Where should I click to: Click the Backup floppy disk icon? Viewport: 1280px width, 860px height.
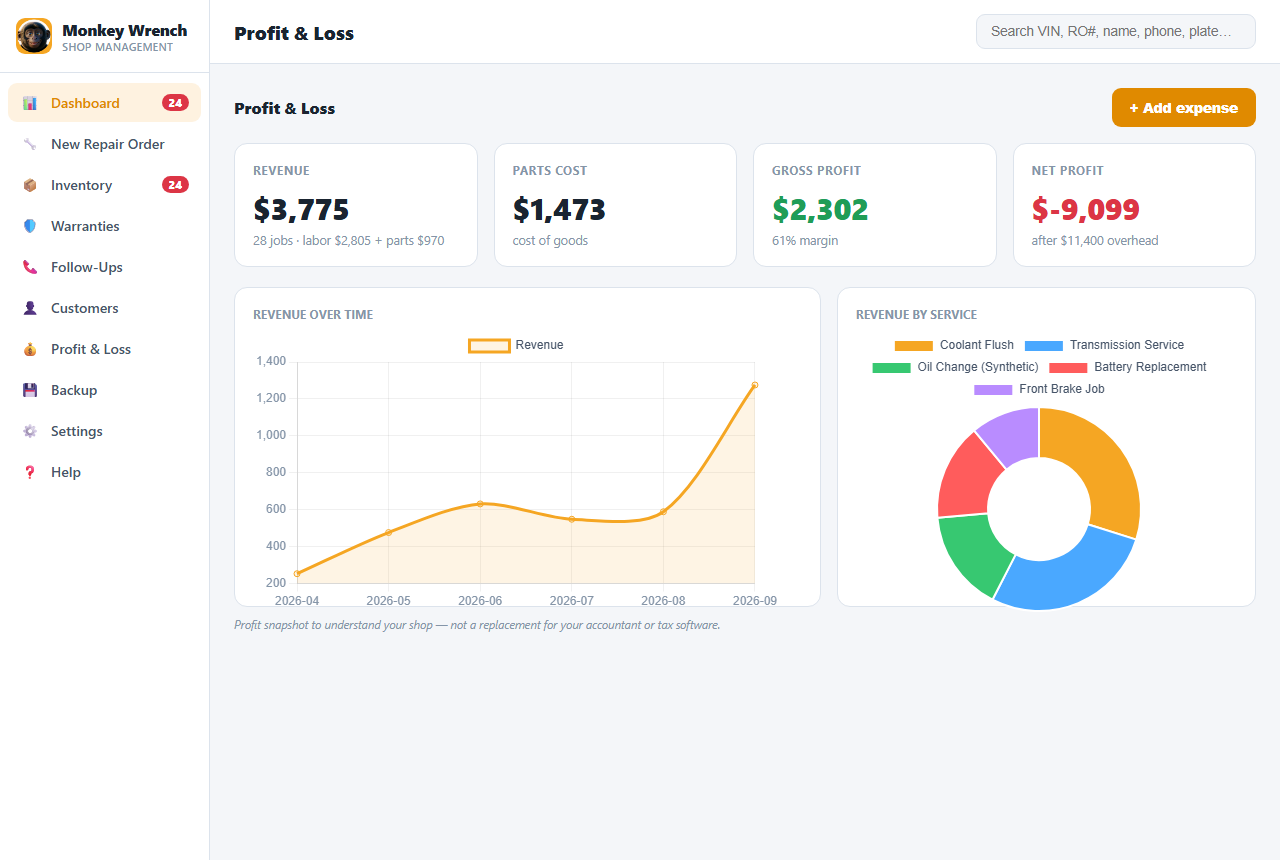[30, 390]
